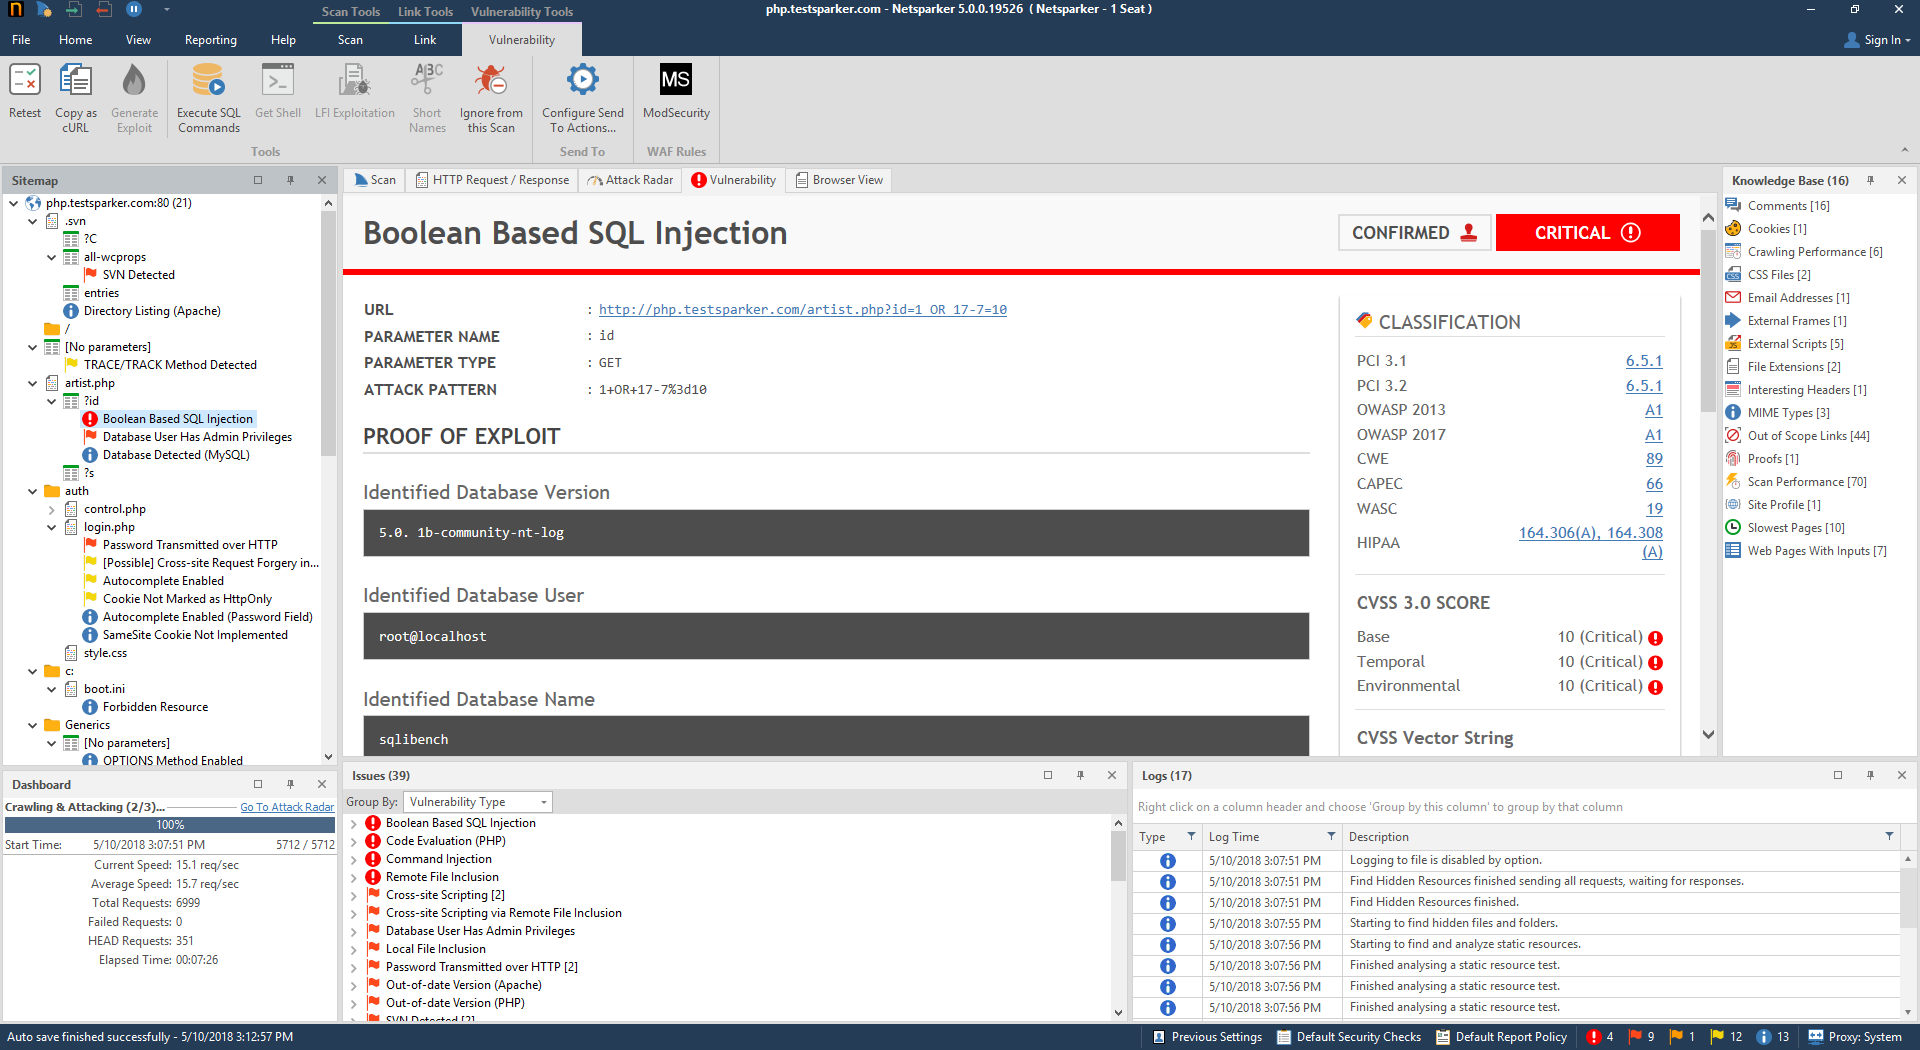The height and width of the screenshot is (1050, 1920).
Task: Filter the Log Time column
Action: pyautogui.click(x=1331, y=836)
